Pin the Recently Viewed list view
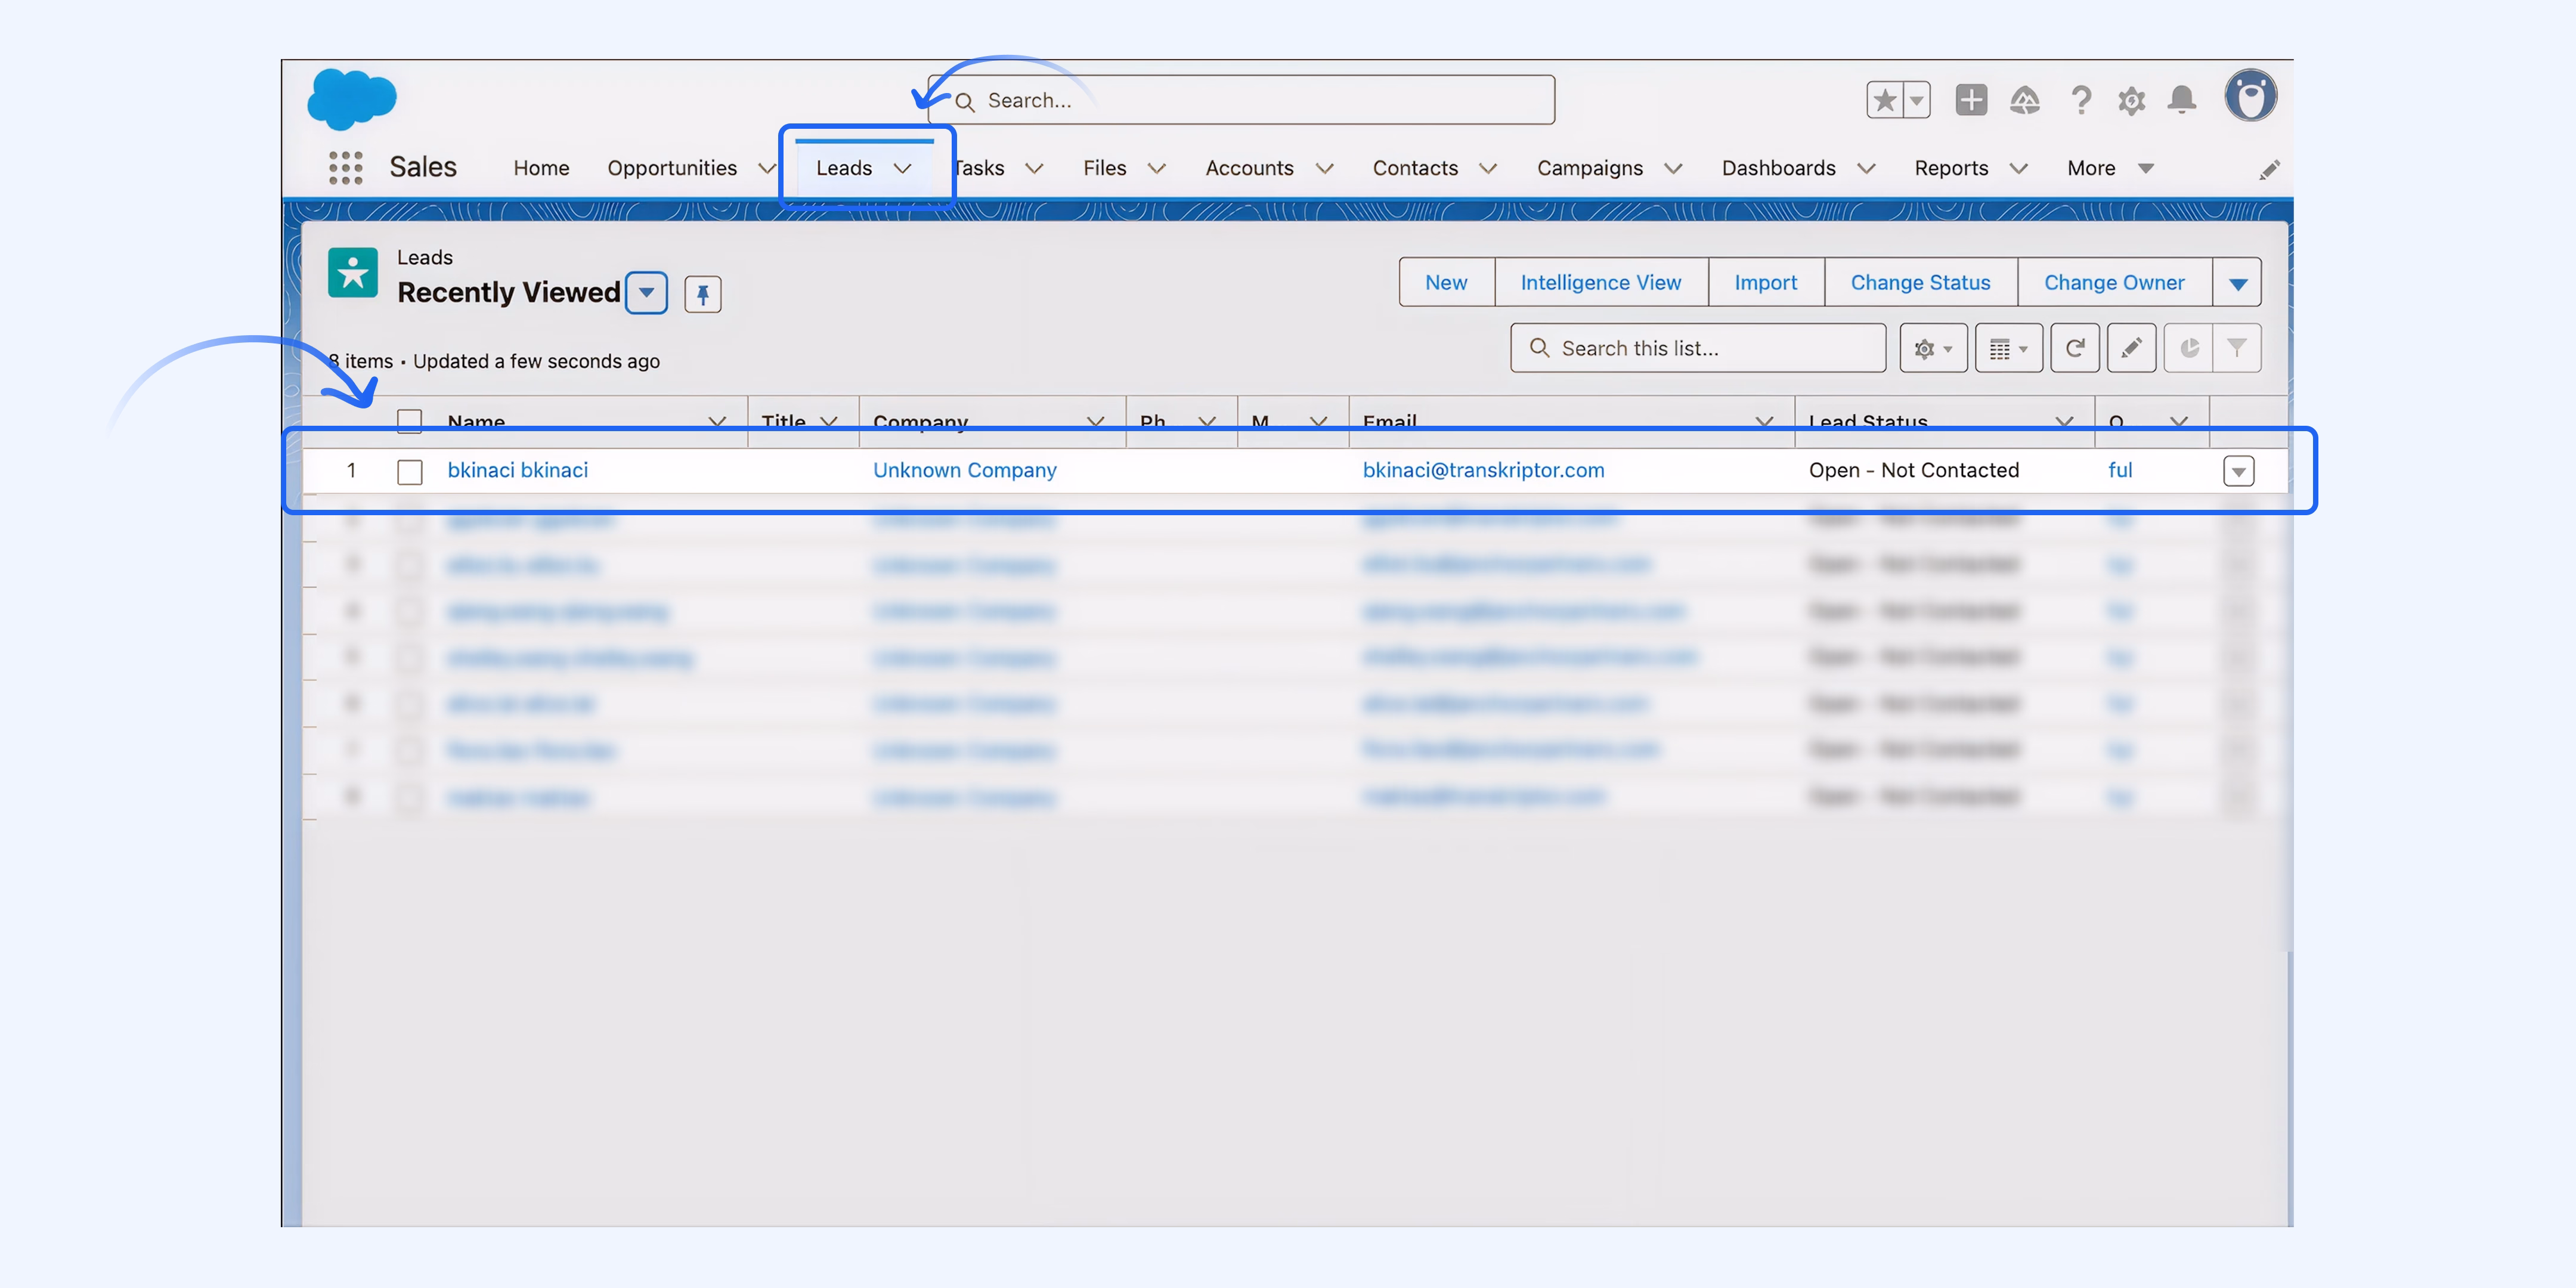The image size is (2576, 1288). [703, 293]
